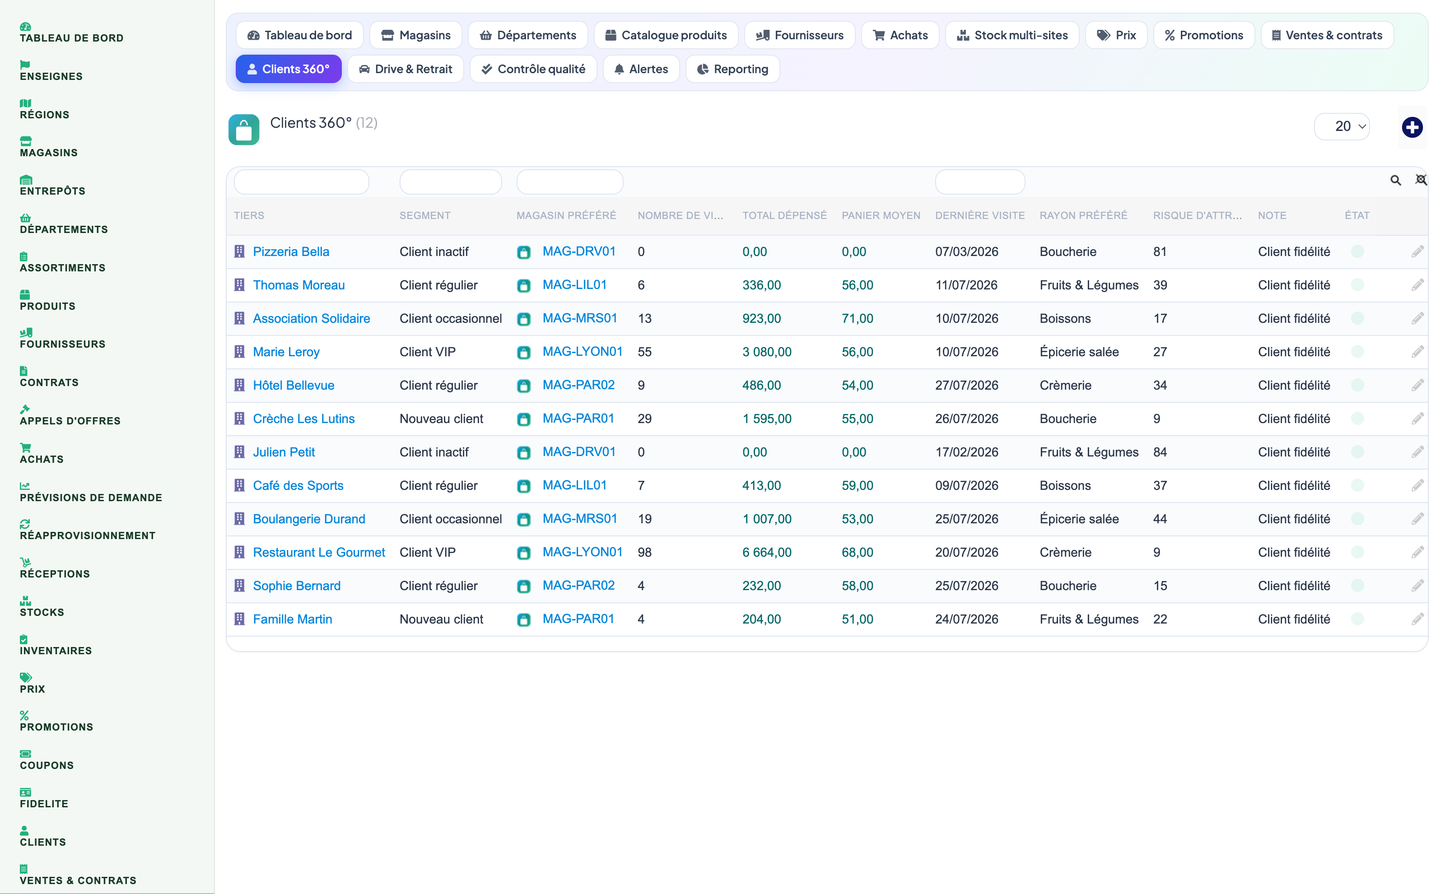Click the search magnifier icon

click(1396, 181)
